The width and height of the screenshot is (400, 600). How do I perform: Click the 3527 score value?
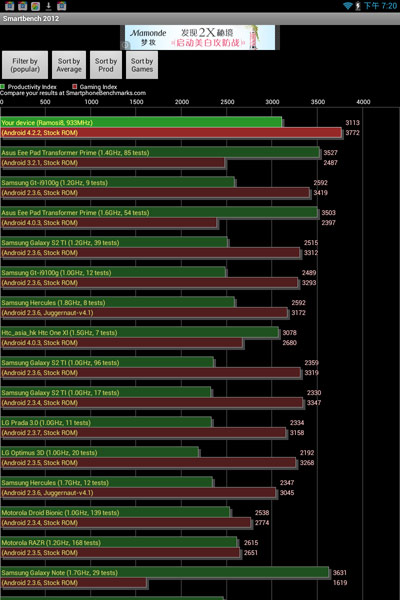point(330,152)
